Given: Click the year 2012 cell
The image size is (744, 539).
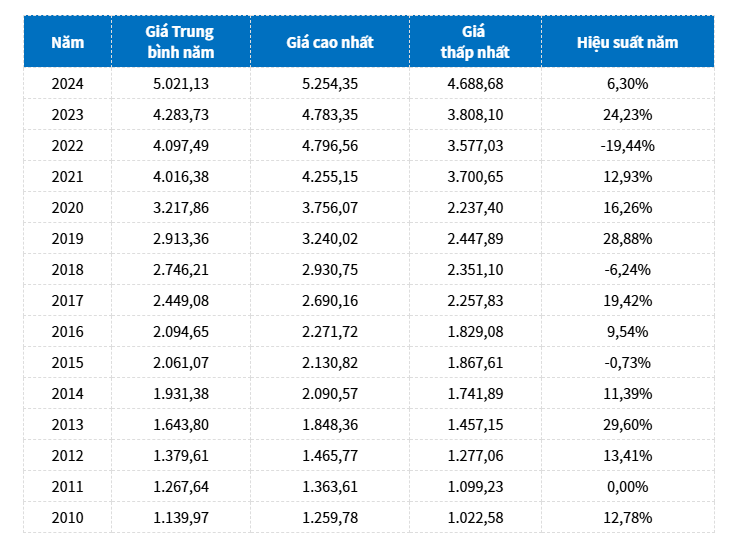Looking at the screenshot, I should pyautogui.click(x=68, y=456).
